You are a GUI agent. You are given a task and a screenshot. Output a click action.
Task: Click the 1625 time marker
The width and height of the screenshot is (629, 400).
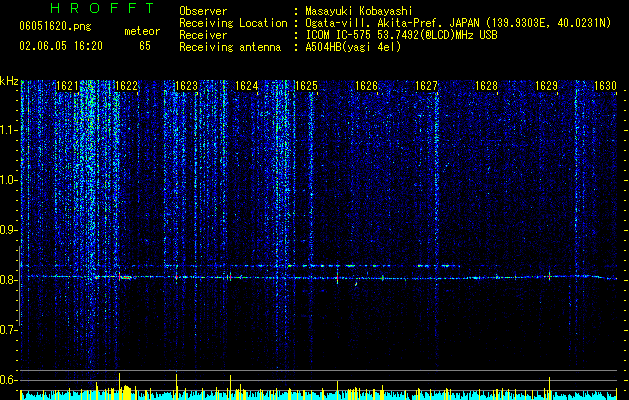tap(306, 86)
